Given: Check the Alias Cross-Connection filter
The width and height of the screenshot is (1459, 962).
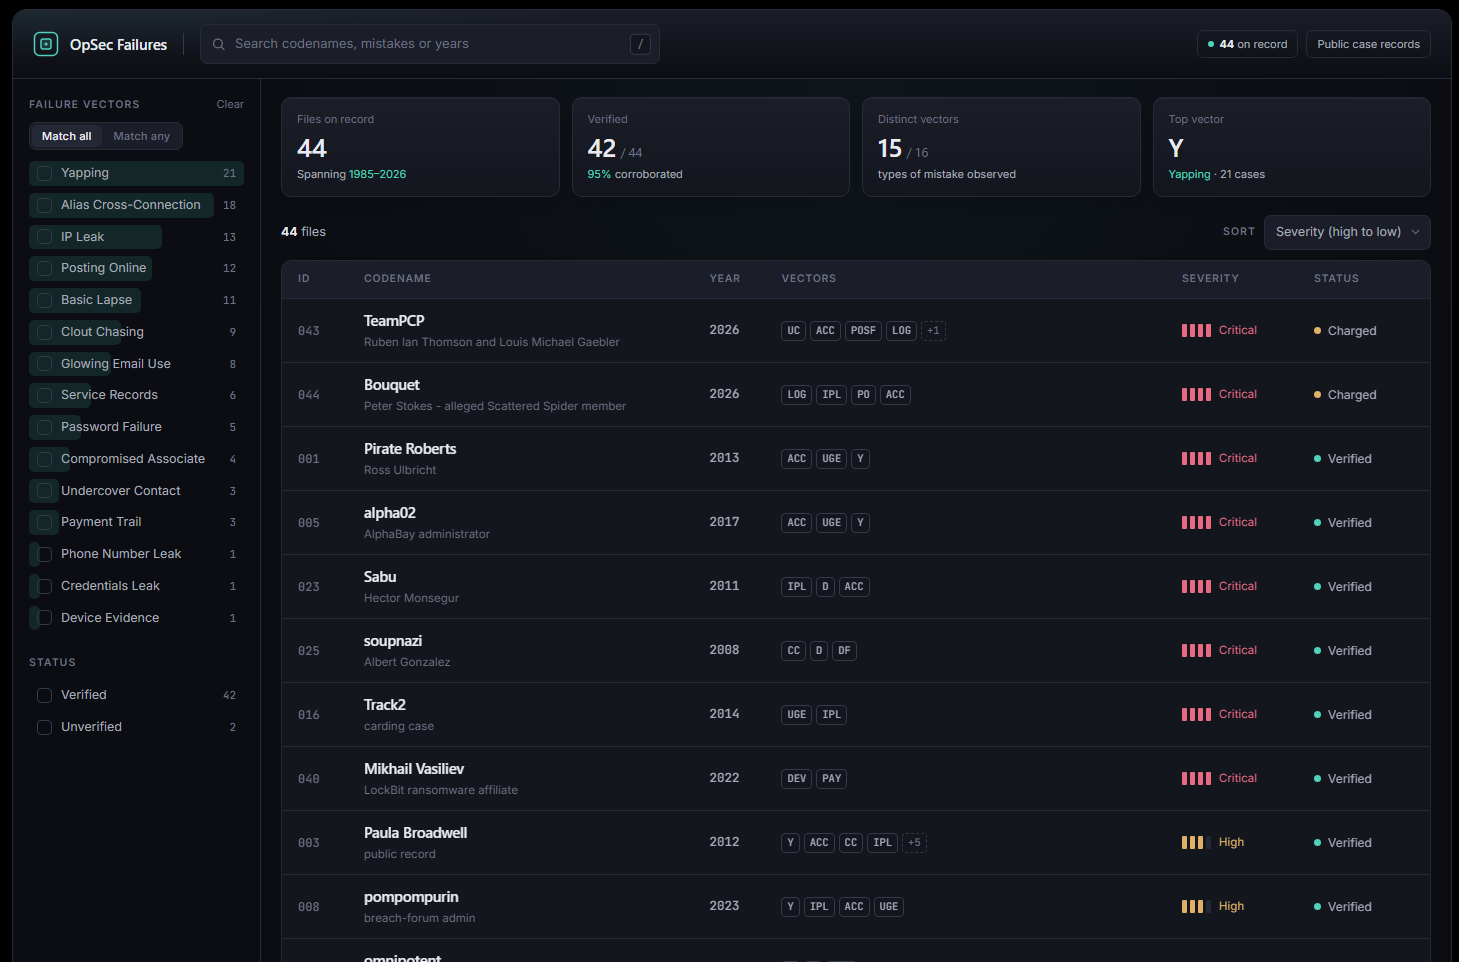Looking at the screenshot, I should pyautogui.click(x=45, y=206).
